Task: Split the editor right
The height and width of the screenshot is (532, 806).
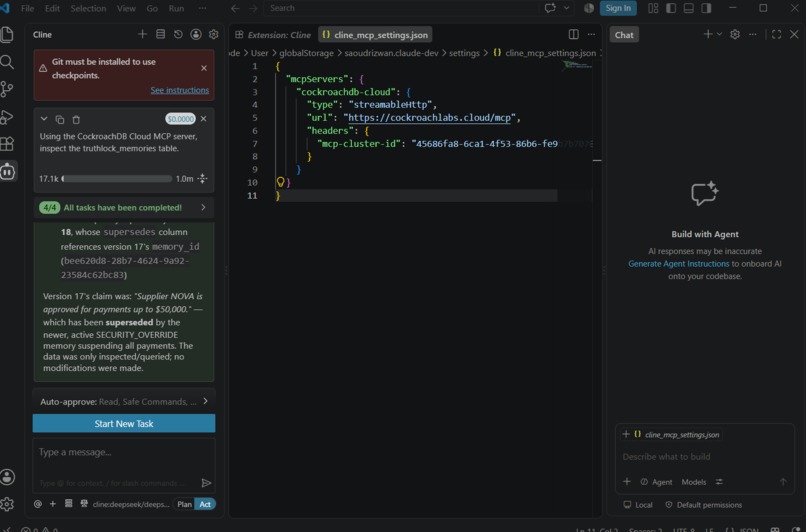Action: tap(574, 34)
